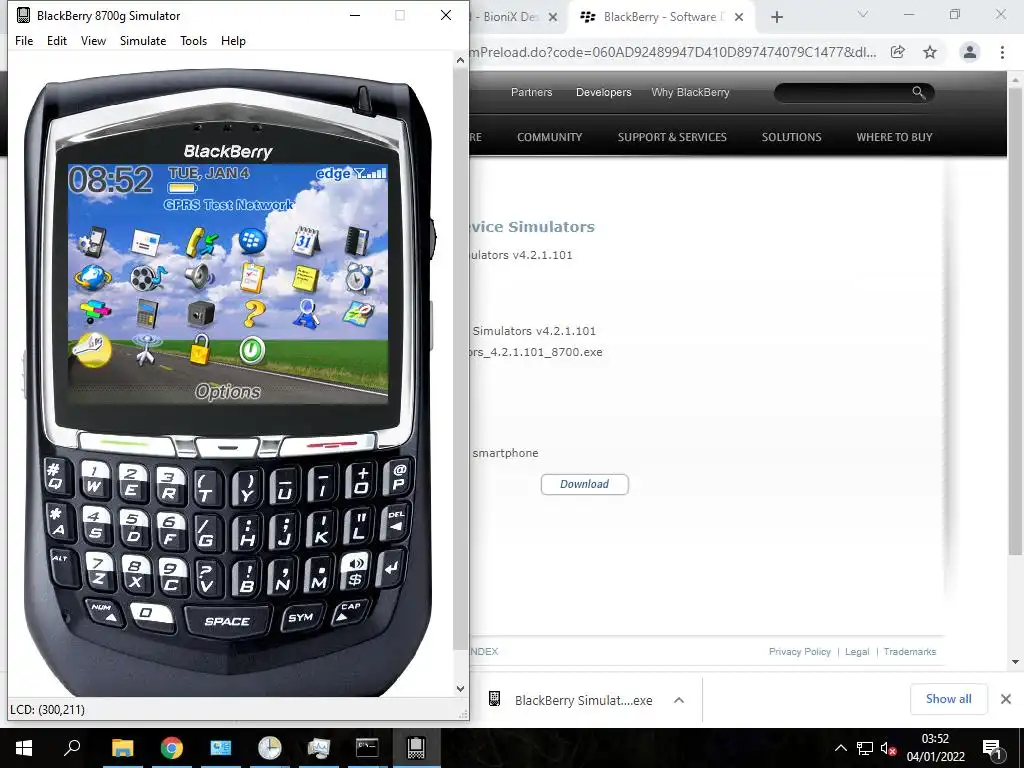
Task: Open Manage Connections antenna icon
Action: pyautogui.click(x=146, y=350)
